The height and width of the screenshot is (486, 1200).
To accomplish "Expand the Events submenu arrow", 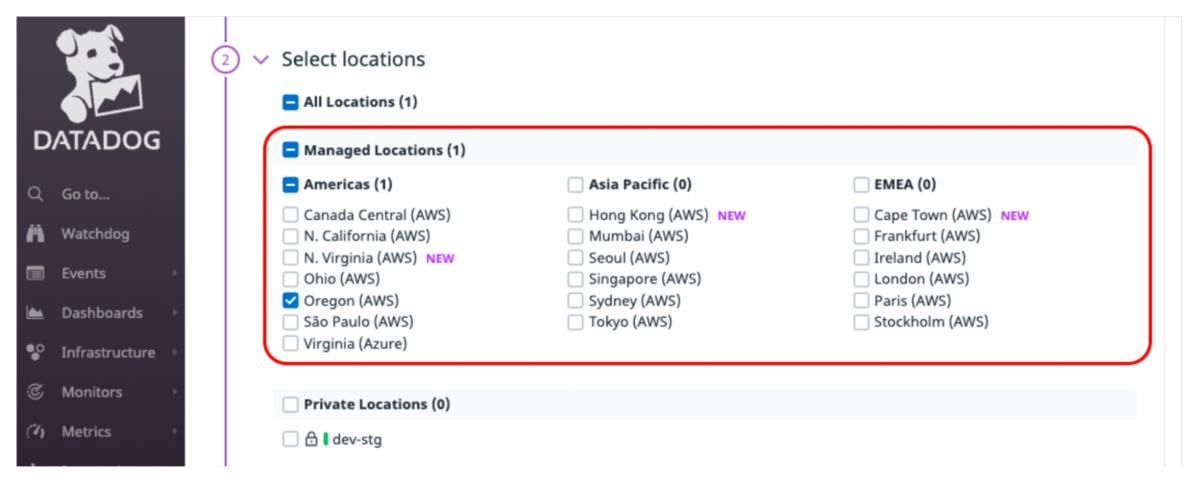I will [x=174, y=273].
